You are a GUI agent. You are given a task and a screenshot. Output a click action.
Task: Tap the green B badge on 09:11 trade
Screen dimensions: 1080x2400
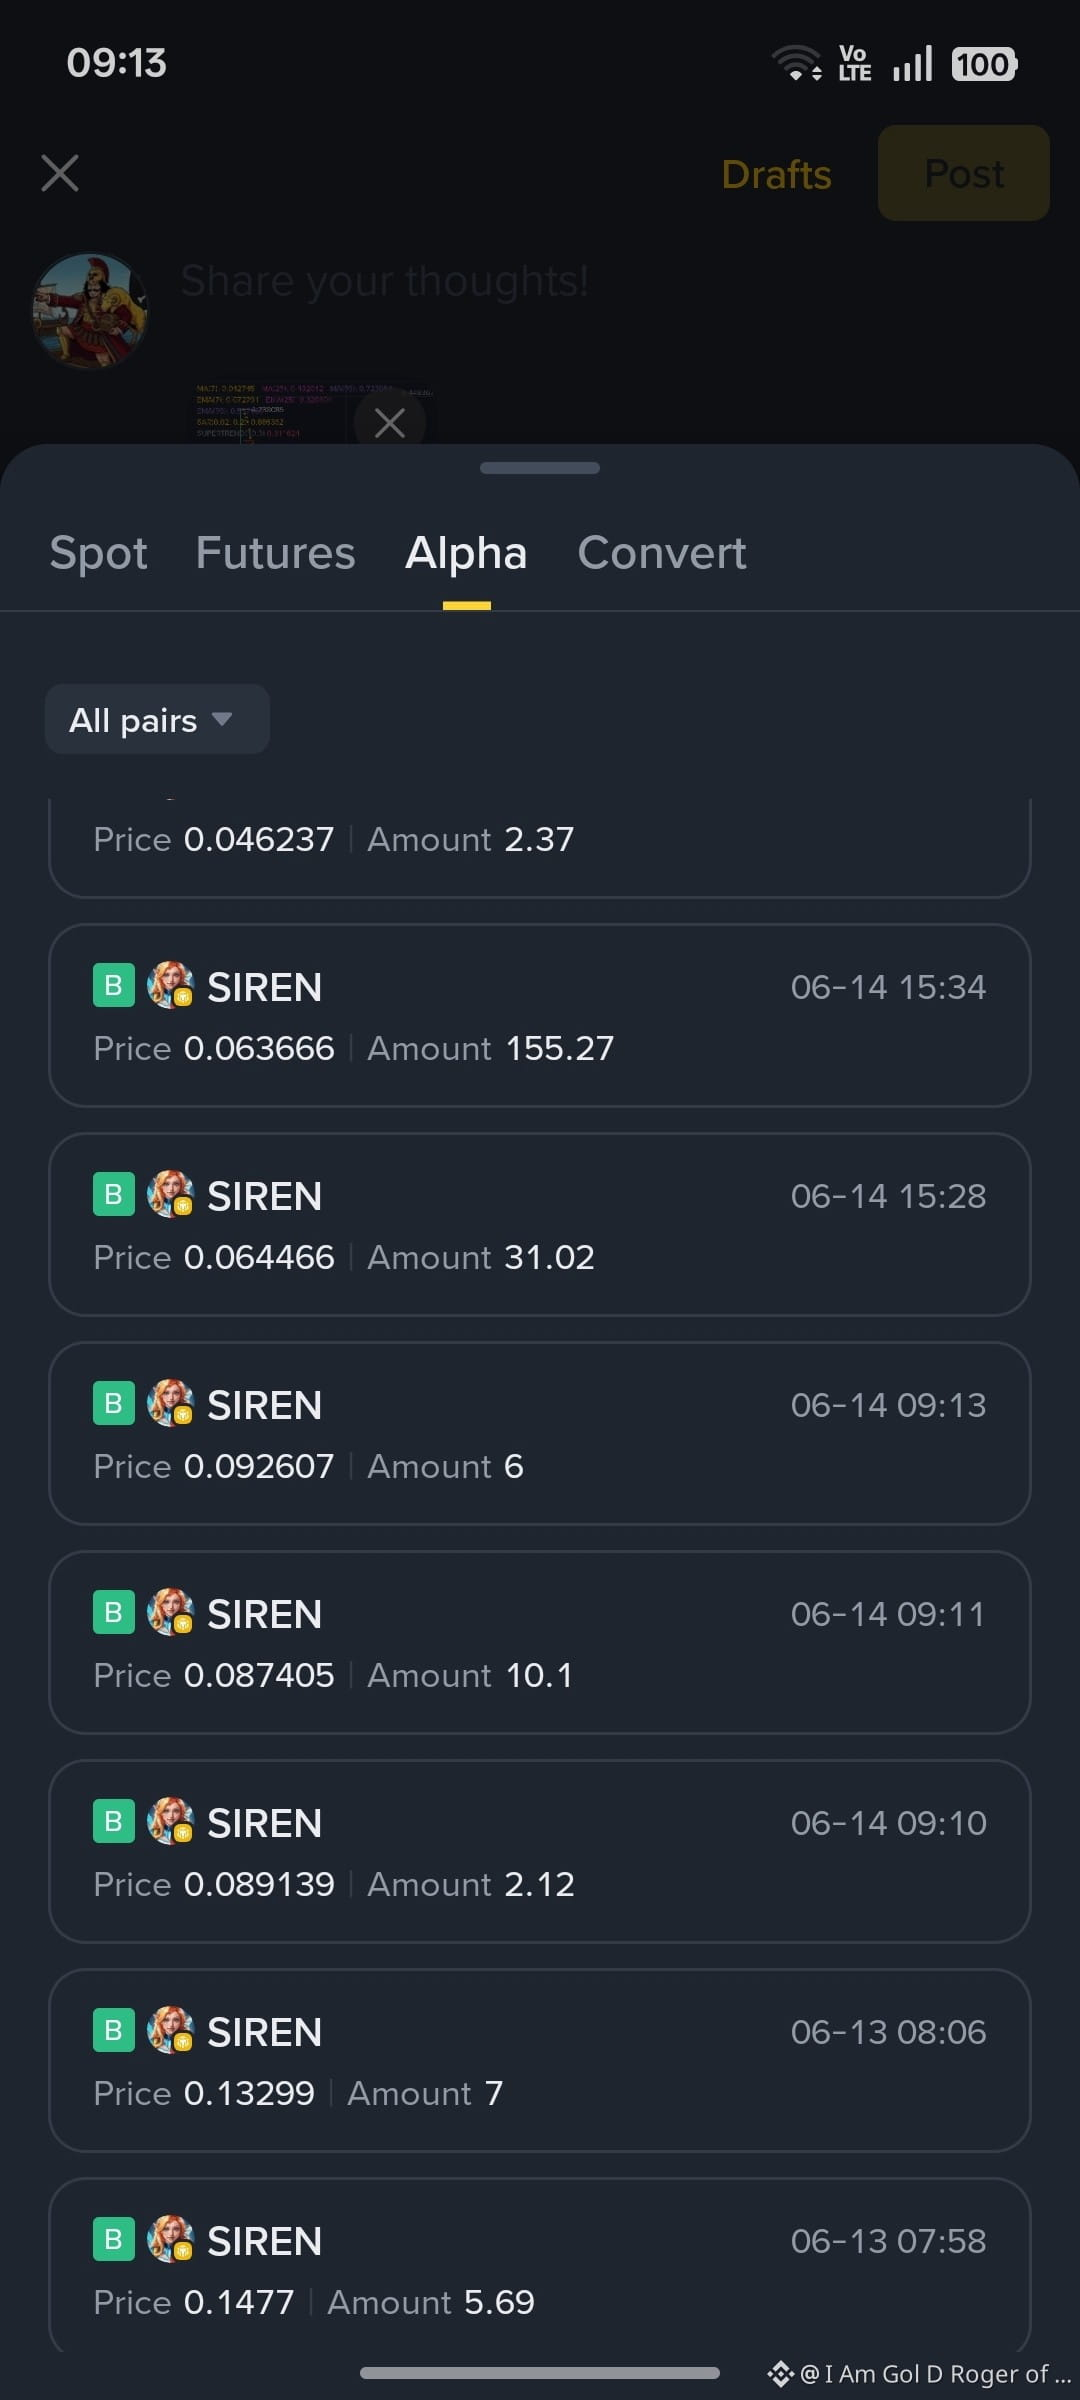(x=114, y=1613)
